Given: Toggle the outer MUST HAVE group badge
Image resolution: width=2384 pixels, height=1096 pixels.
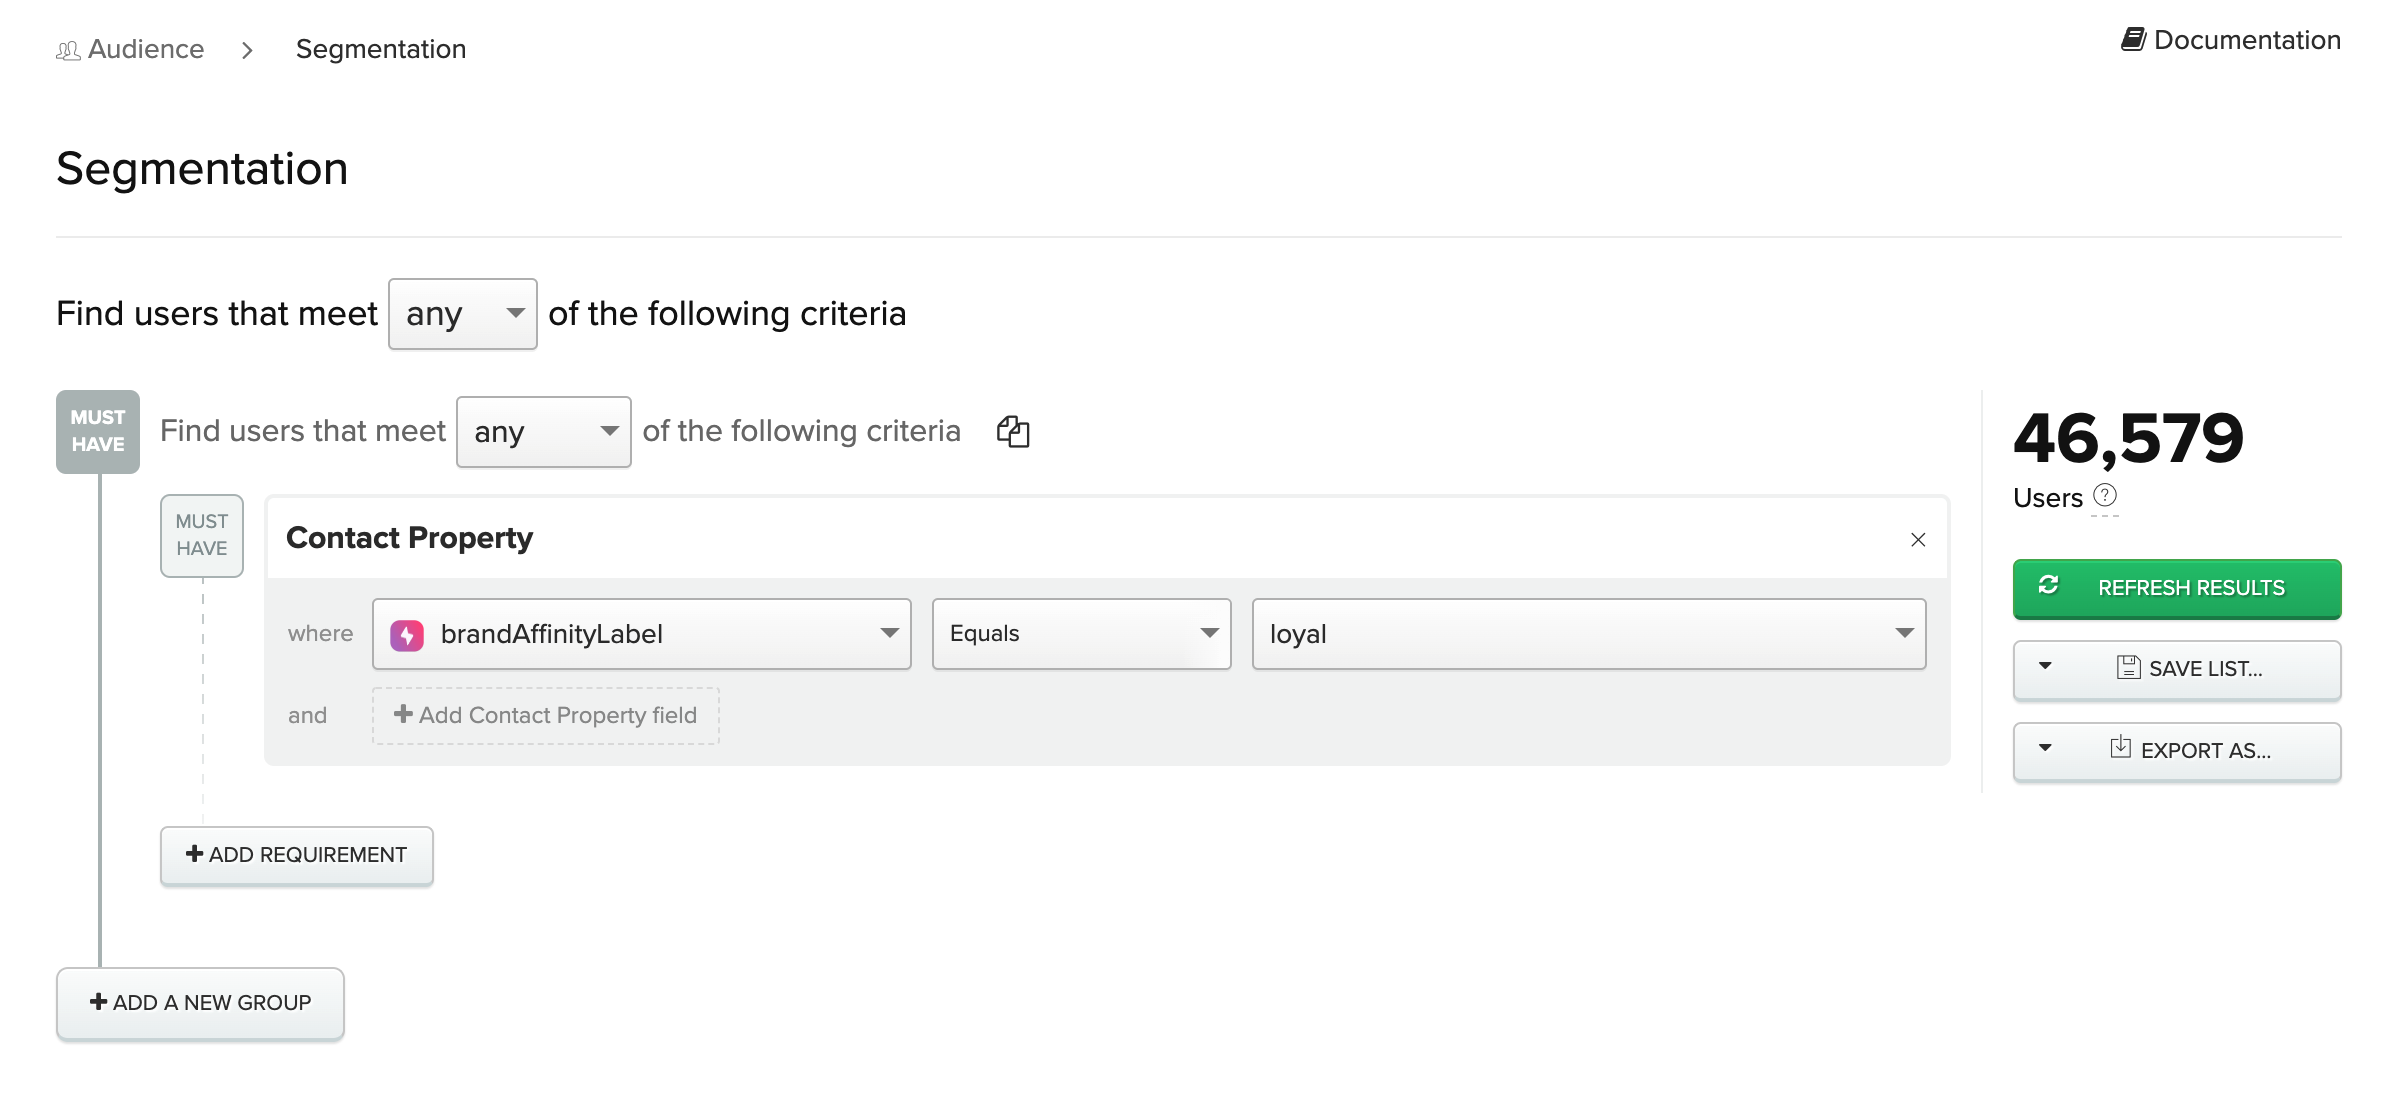Looking at the screenshot, I should click(98, 431).
